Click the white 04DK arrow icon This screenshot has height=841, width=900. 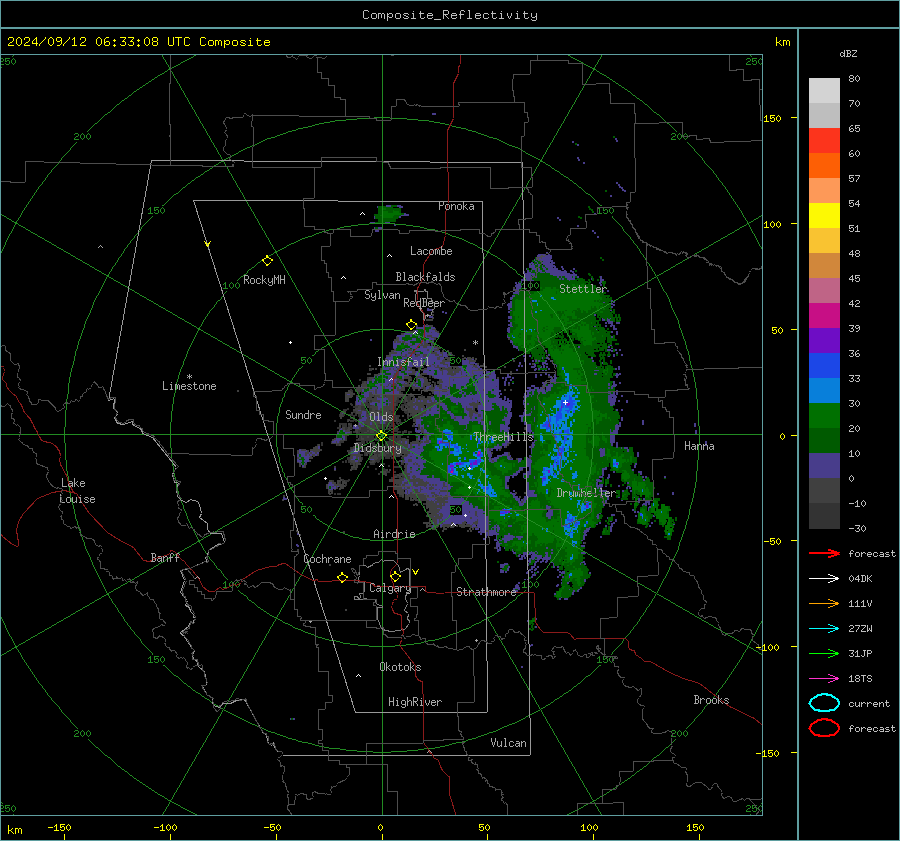[824, 578]
